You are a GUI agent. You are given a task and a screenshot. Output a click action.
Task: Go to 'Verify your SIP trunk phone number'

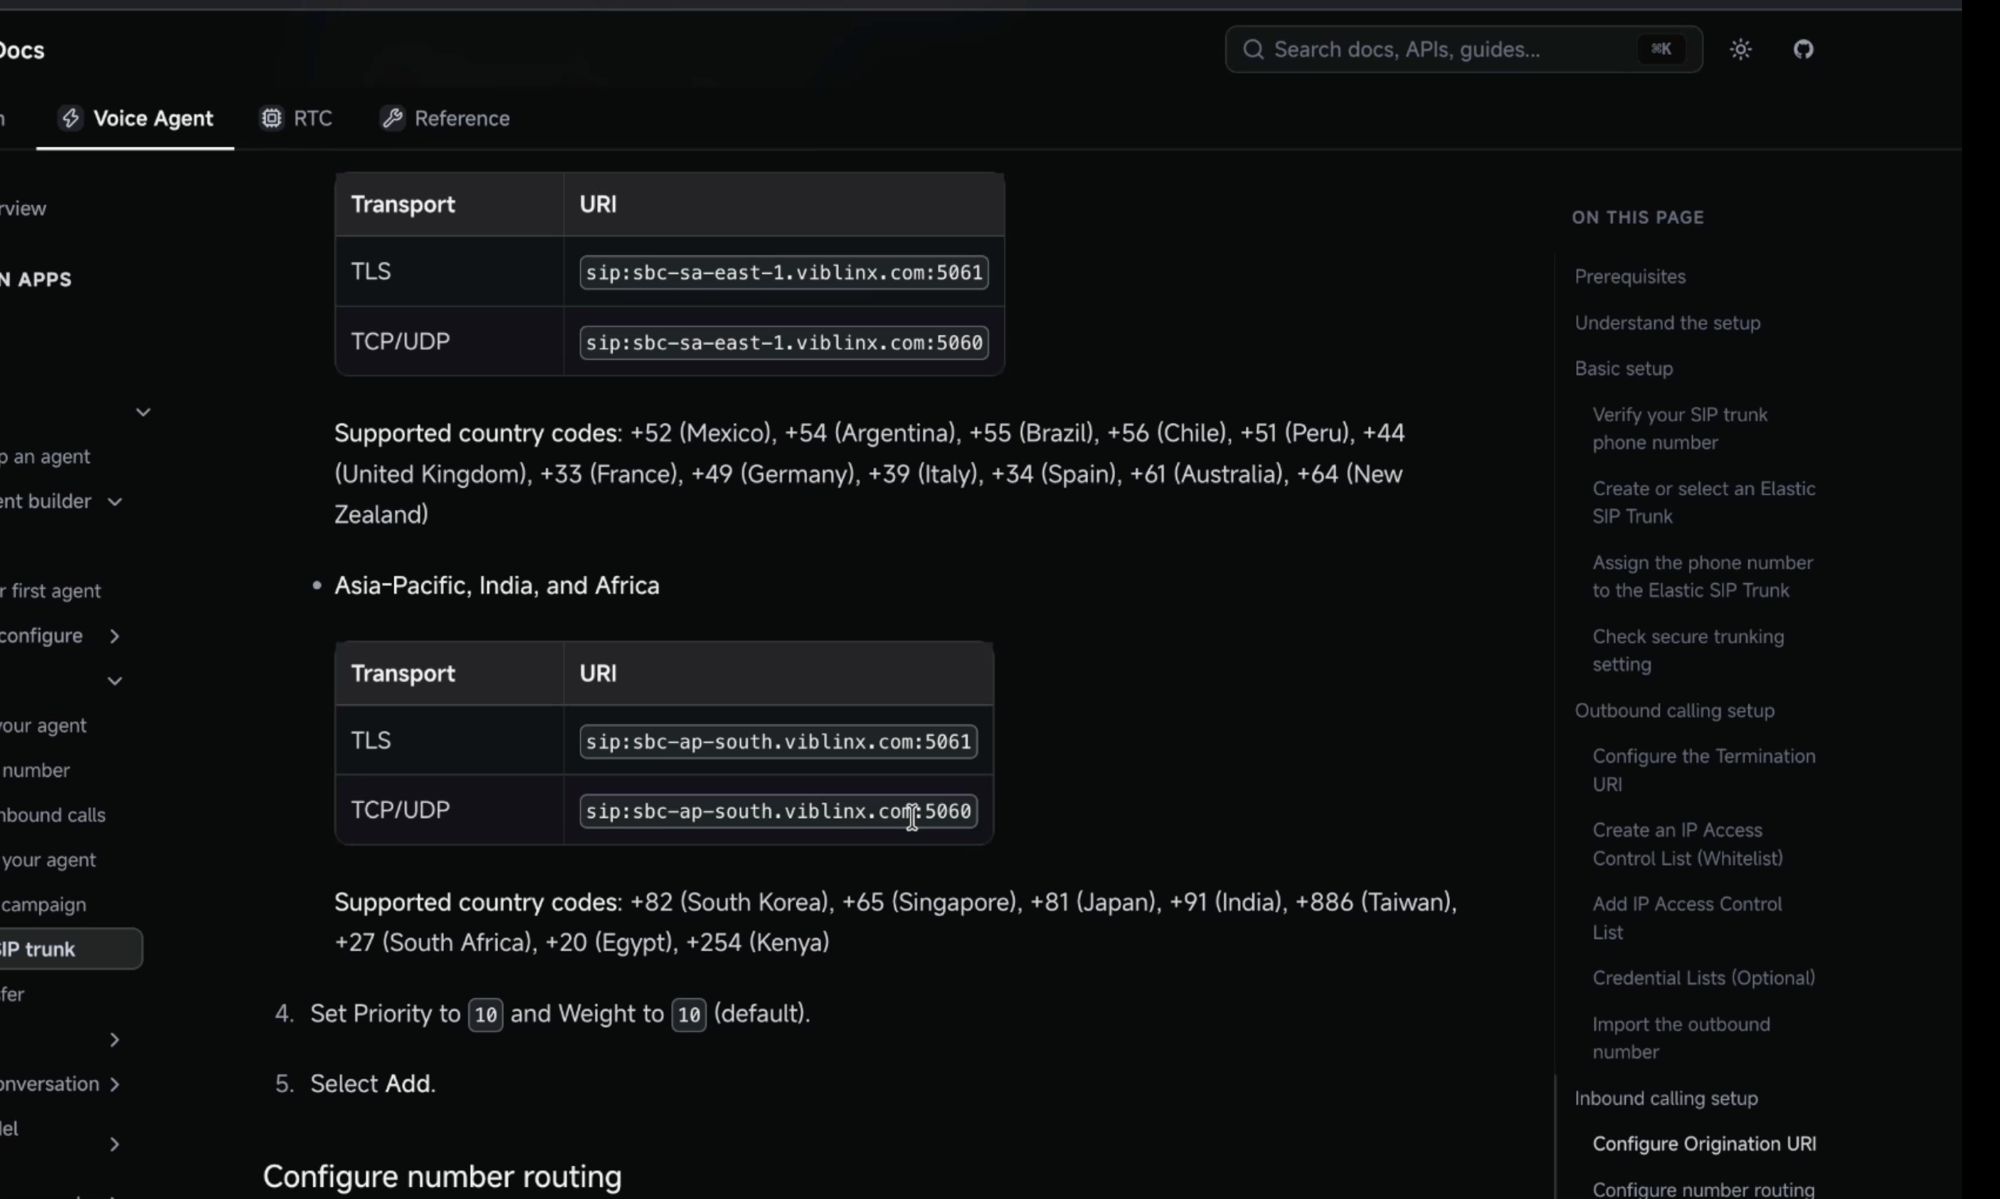[1680, 428]
